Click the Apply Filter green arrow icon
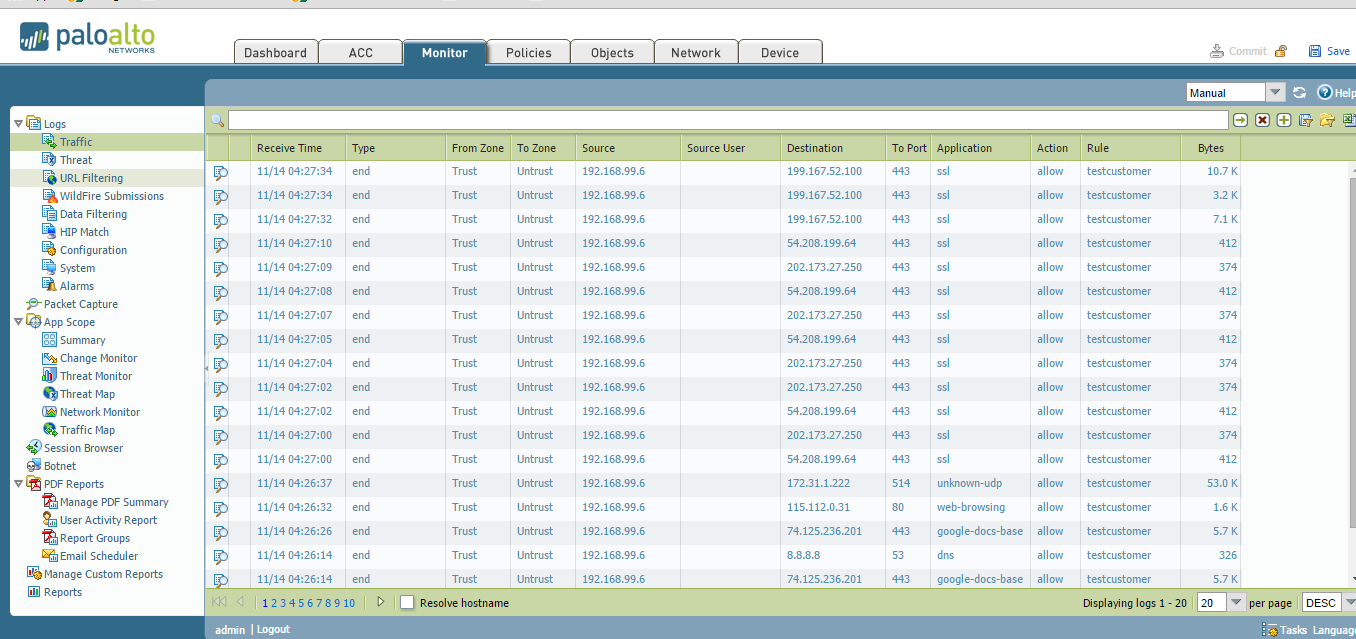This screenshot has width=1356, height=639. (1240, 120)
